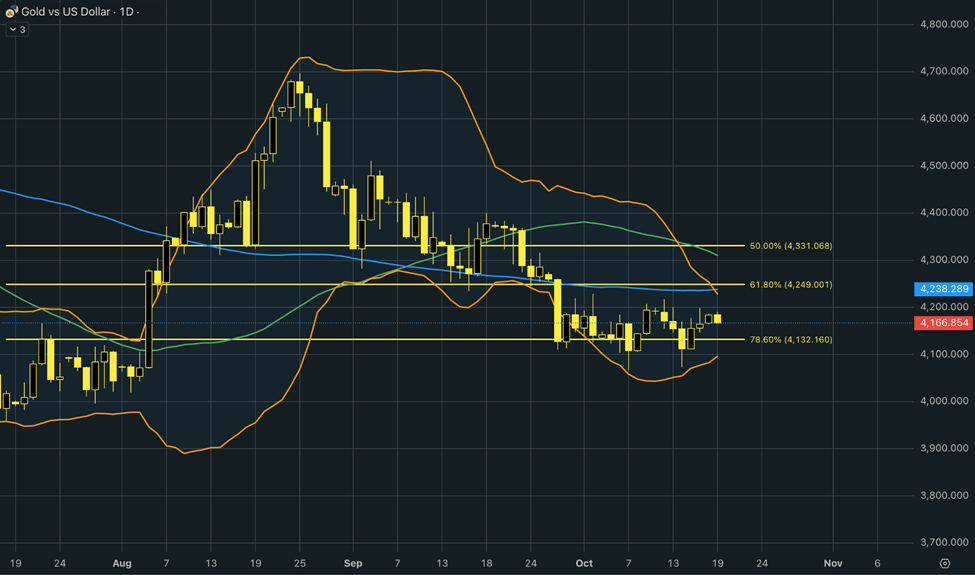Viewport: 975px width, 575px height.
Task: Select the blue 4,238.289 price label
Action: [944, 289]
